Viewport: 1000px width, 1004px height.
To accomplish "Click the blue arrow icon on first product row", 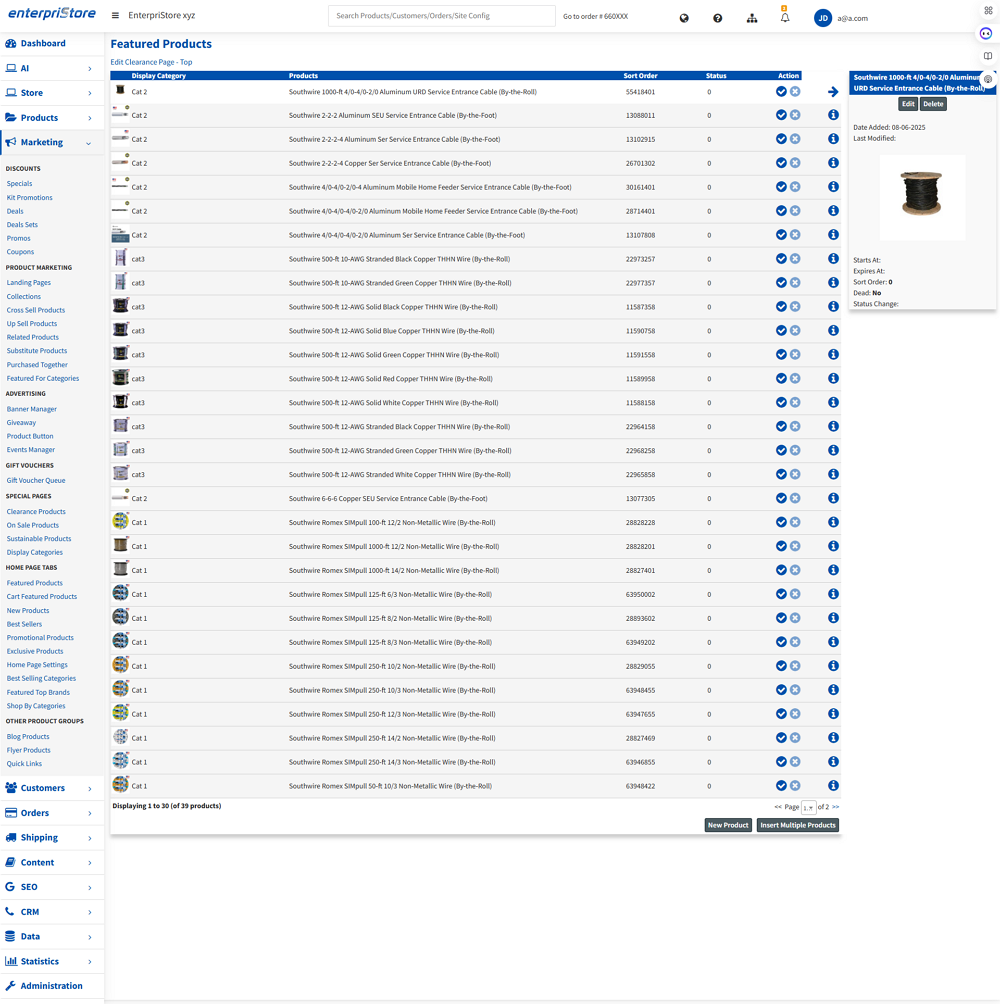I will (x=833, y=92).
